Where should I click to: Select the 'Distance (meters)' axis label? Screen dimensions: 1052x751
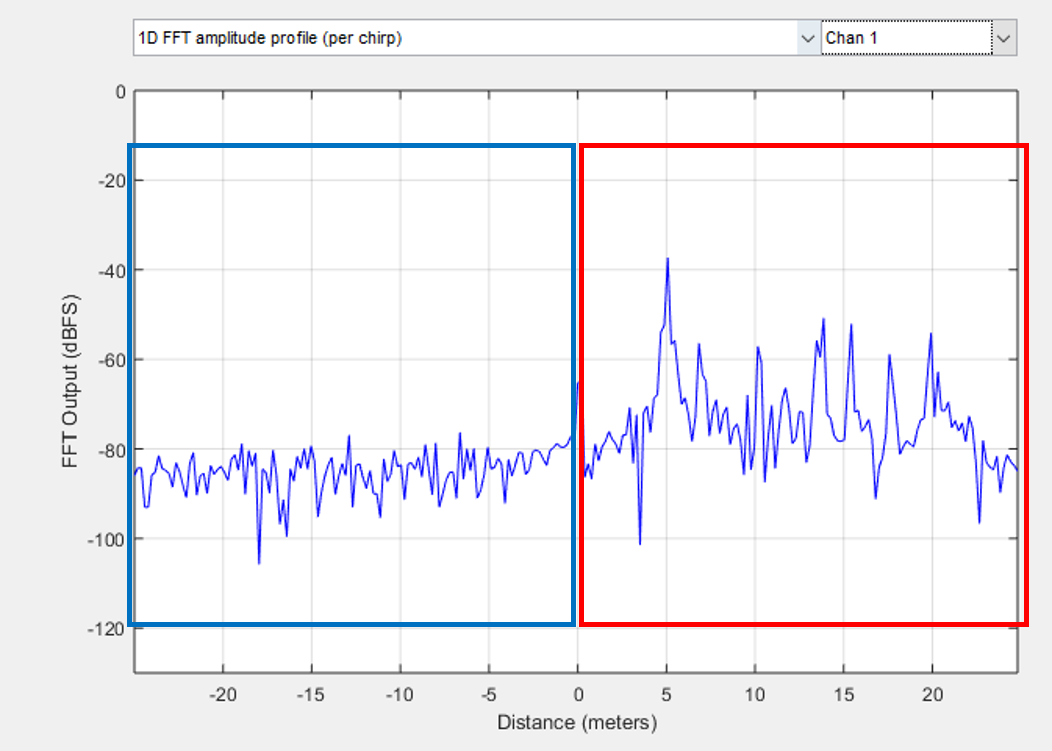pos(577,723)
